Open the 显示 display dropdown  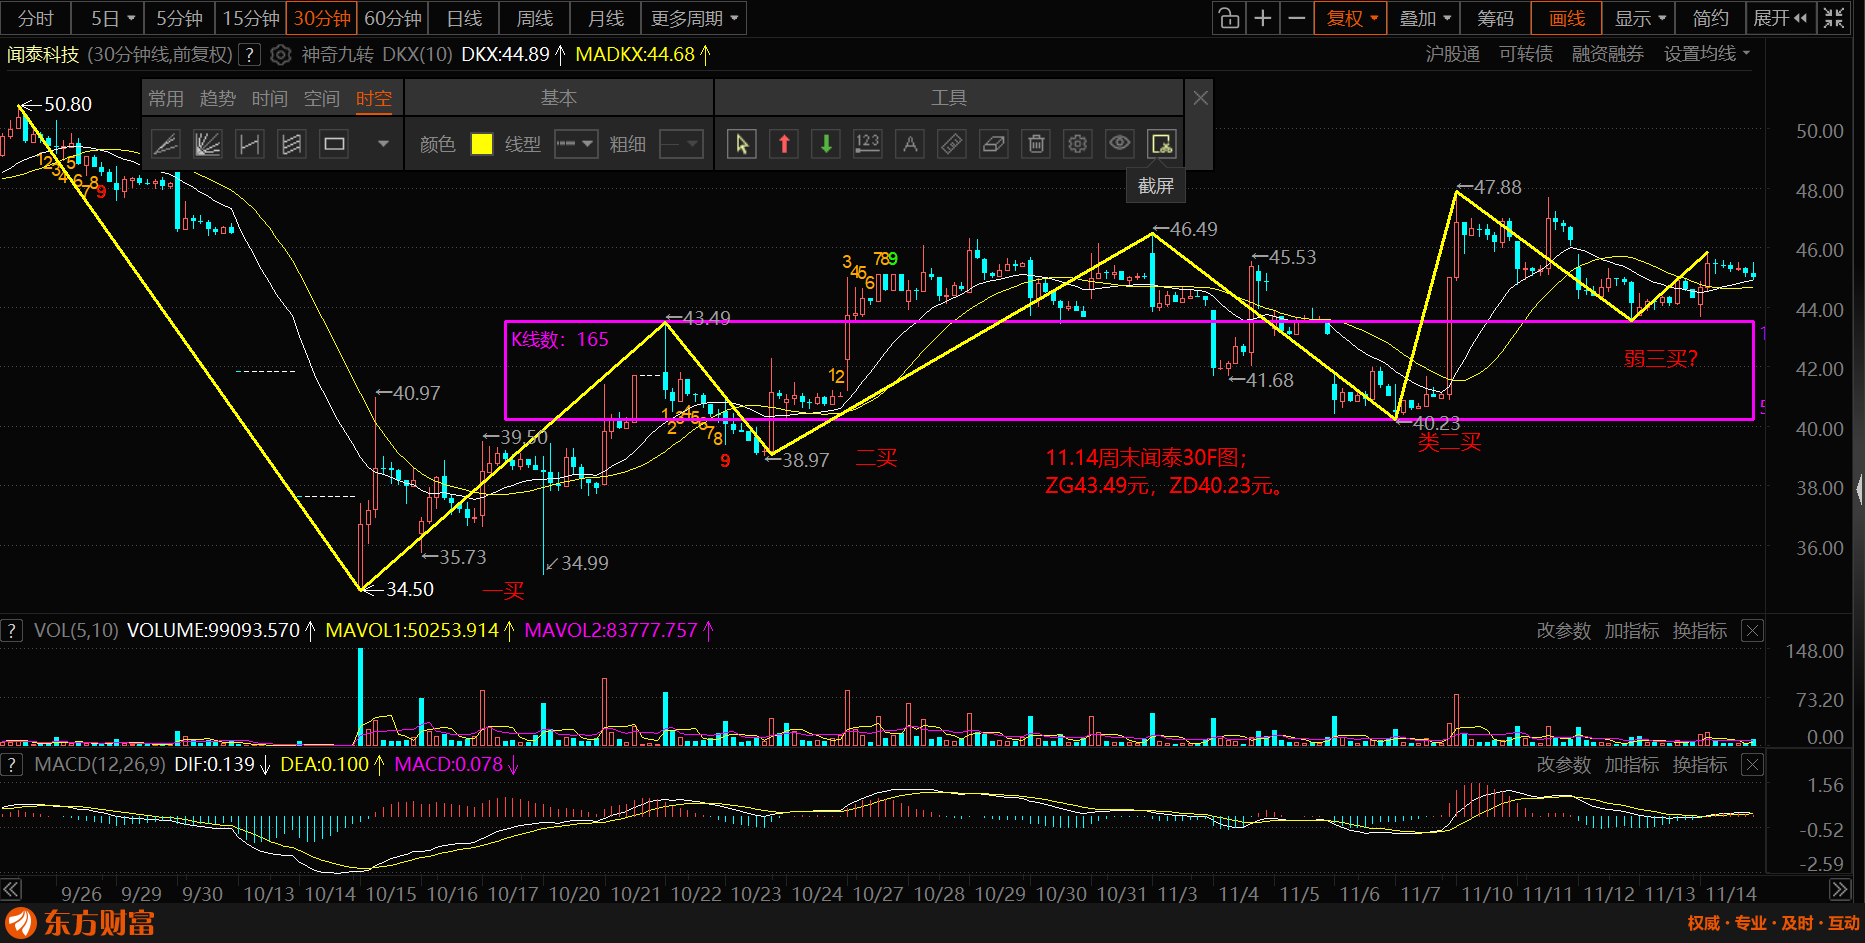[1641, 18]
